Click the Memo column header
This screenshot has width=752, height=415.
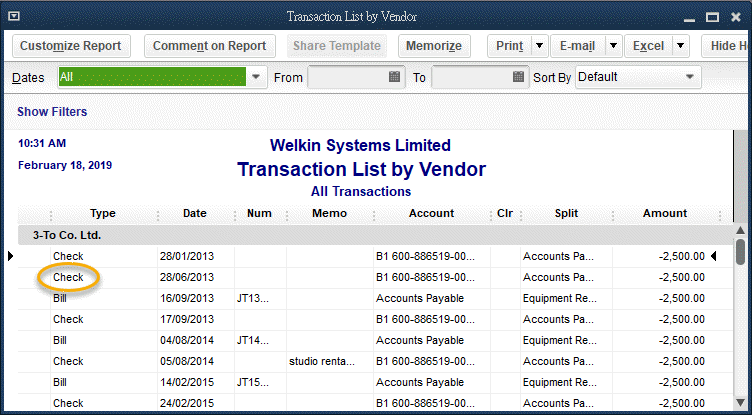(329, 213)
